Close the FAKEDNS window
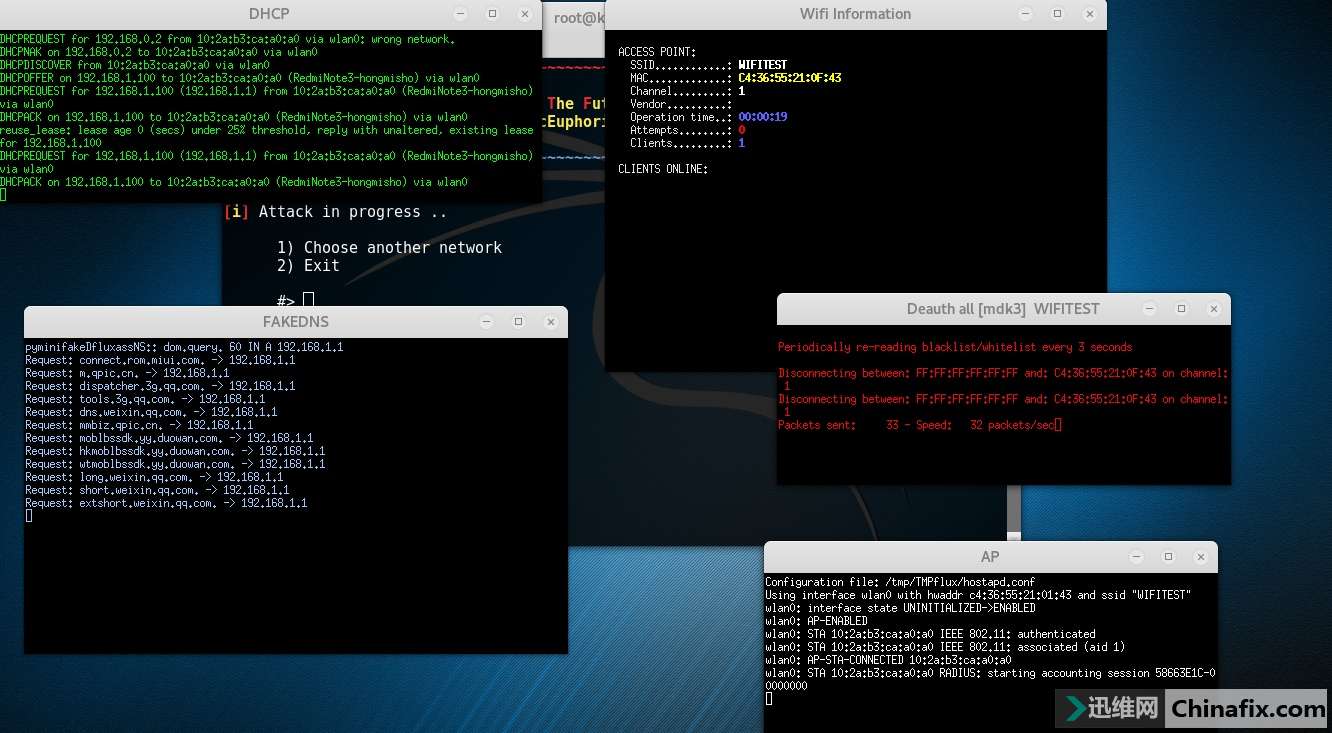This screenshot has height=733, width=1332. coord(551,322)
